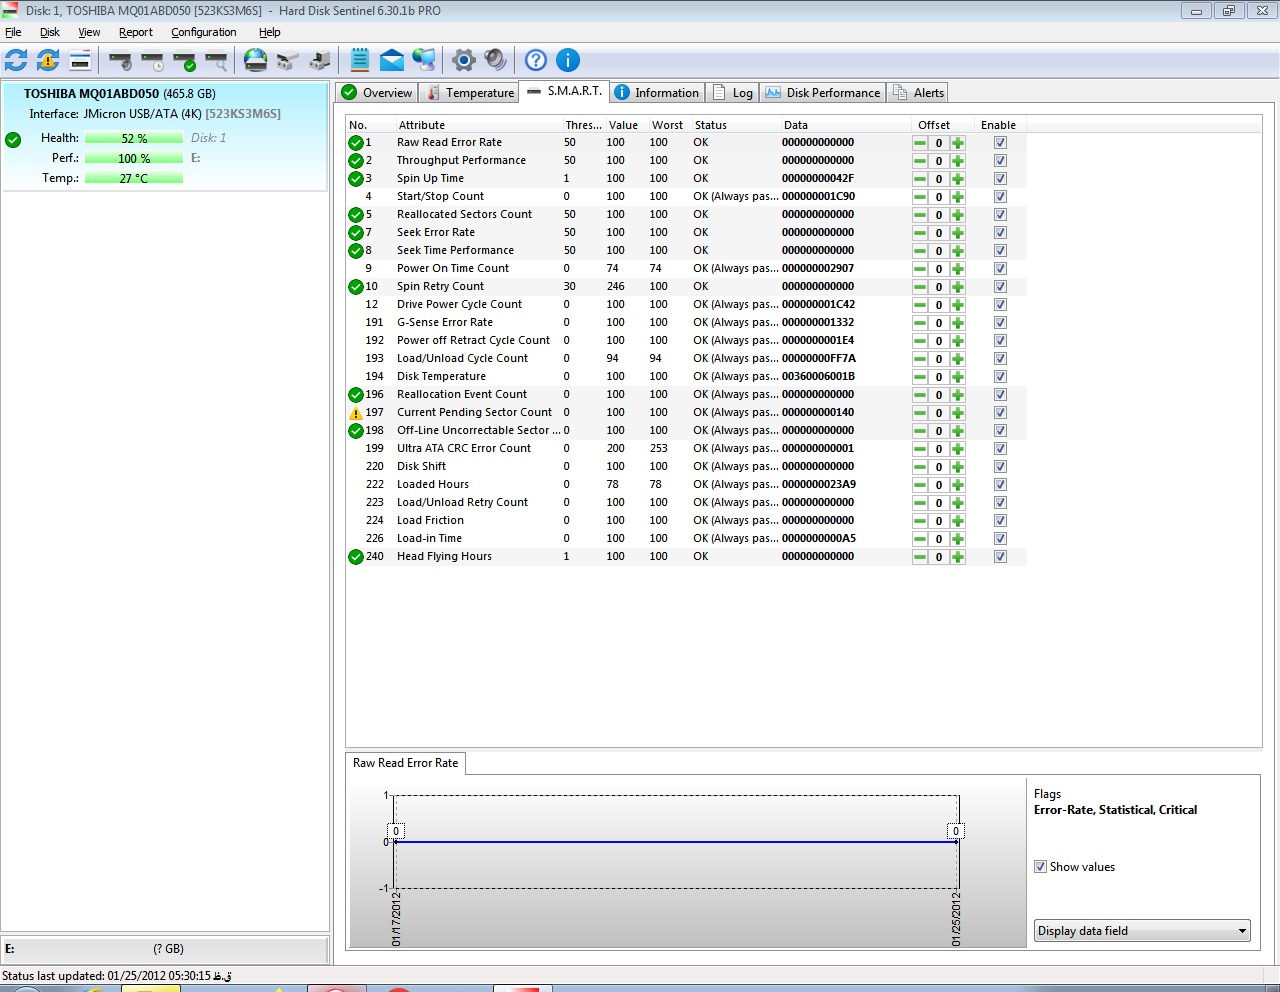1280x992 pixels.
Task: Open the Configuration menu
Action: pyautogui.click(x=203, y=32)
